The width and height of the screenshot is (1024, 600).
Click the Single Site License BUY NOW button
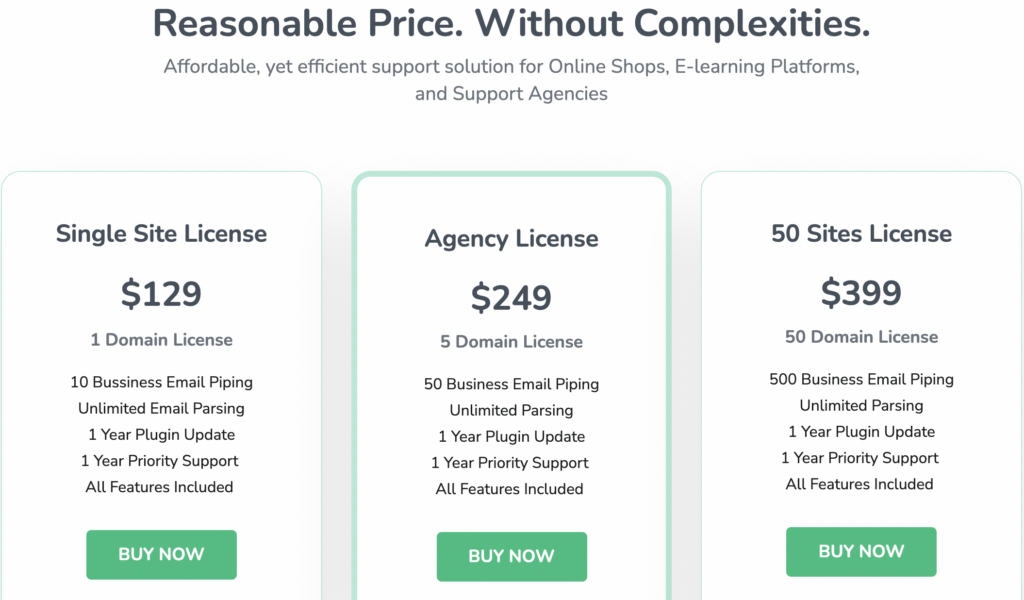pos(161,554)
